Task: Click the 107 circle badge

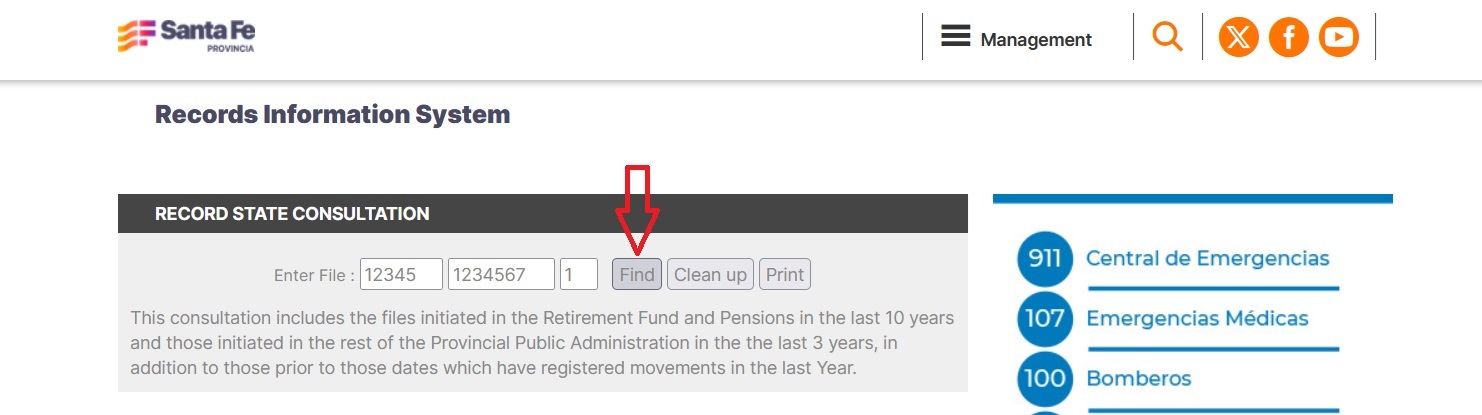Action: click(1044, 319)
